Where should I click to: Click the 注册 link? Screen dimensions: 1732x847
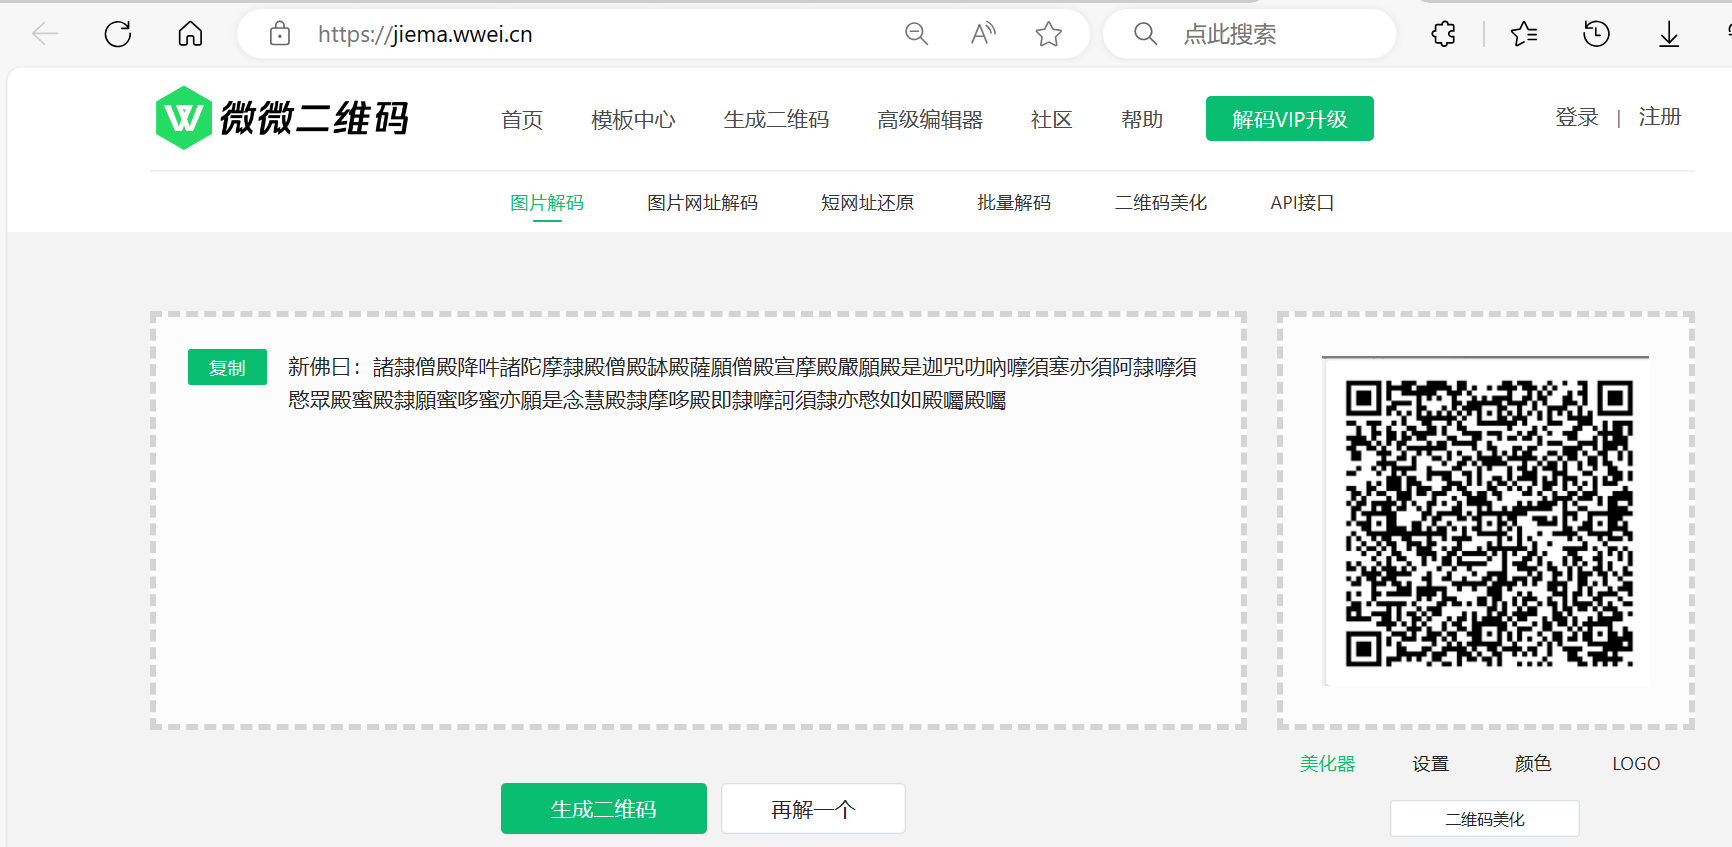click(x=1660, y=117)
